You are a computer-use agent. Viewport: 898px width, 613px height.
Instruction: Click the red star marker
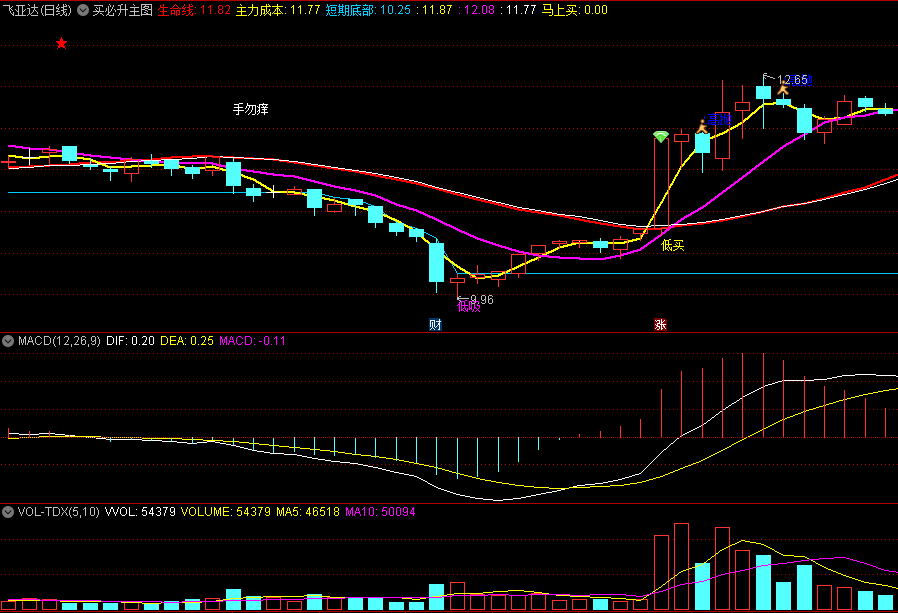click(x=61, y=44)
